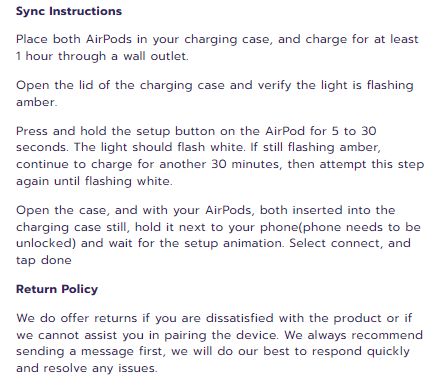This screenshot has height=381, width=442.
Task: Click the paragraph starting 'Open the lid'
Action: tap(215, 93)
